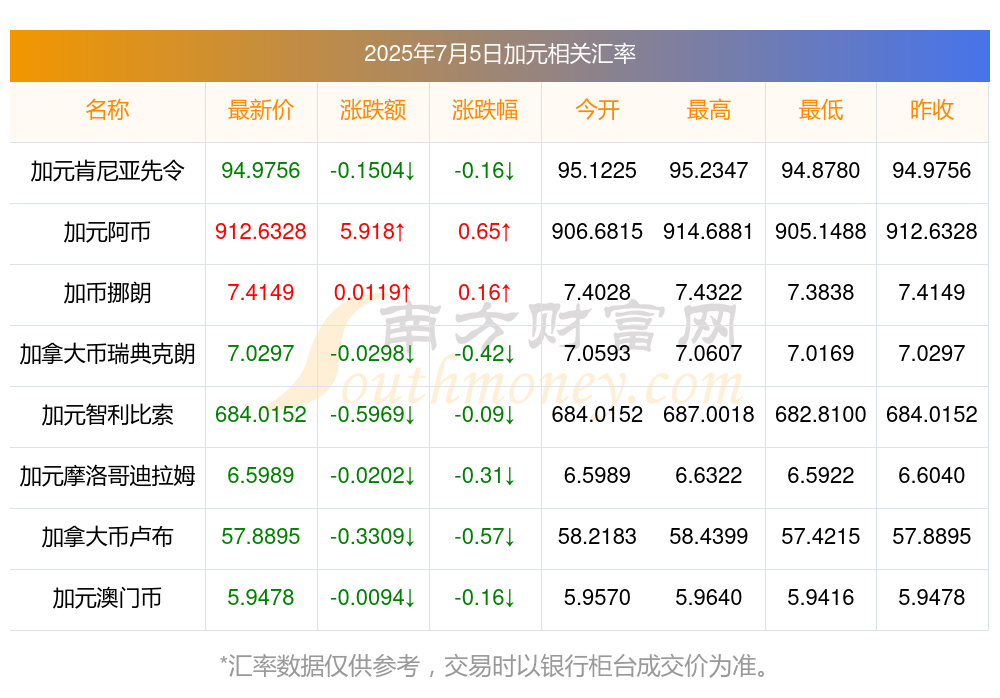Select the 加元肯尼亚先令 row name
1000x698 pixels.
tap(107, 171)
